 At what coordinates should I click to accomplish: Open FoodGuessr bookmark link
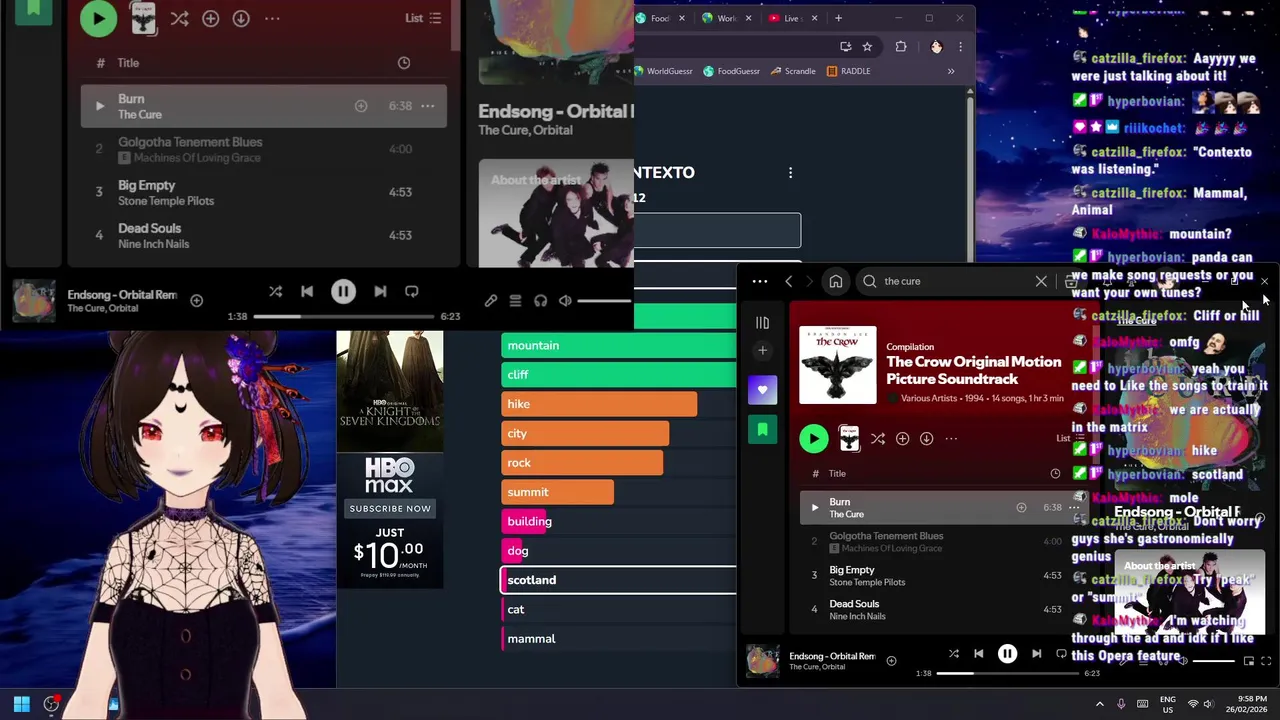(x=732, y=71)
